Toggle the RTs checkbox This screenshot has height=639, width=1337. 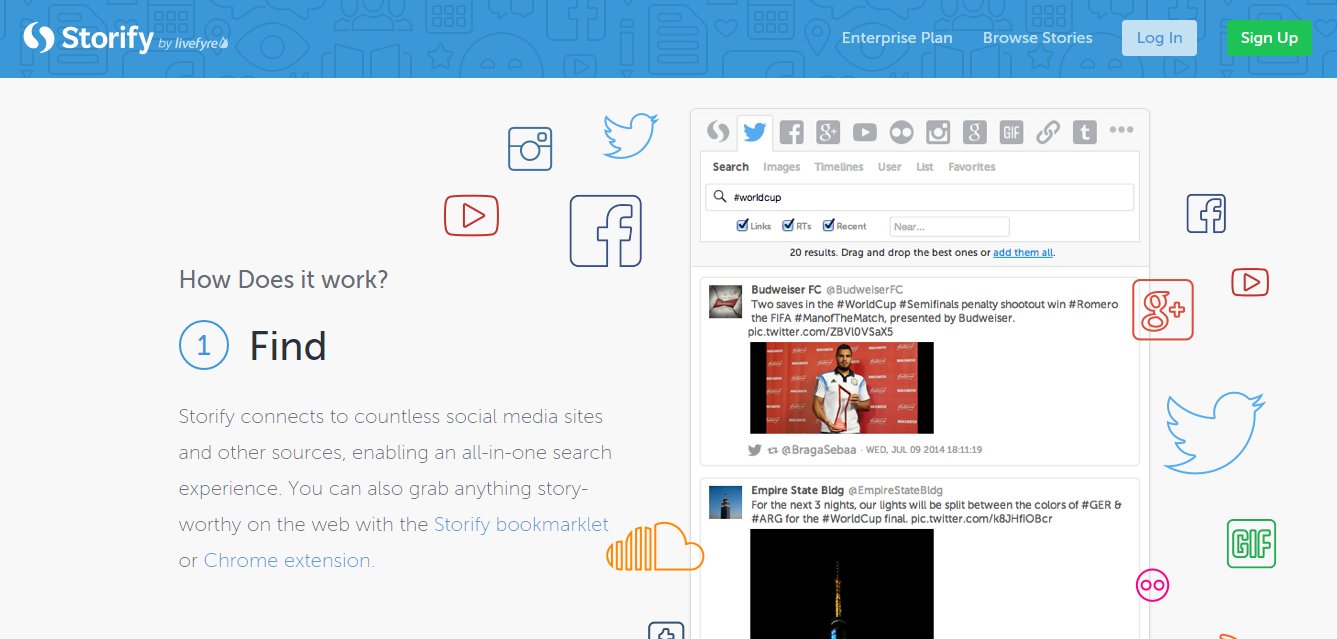click(x=789, y=226)
